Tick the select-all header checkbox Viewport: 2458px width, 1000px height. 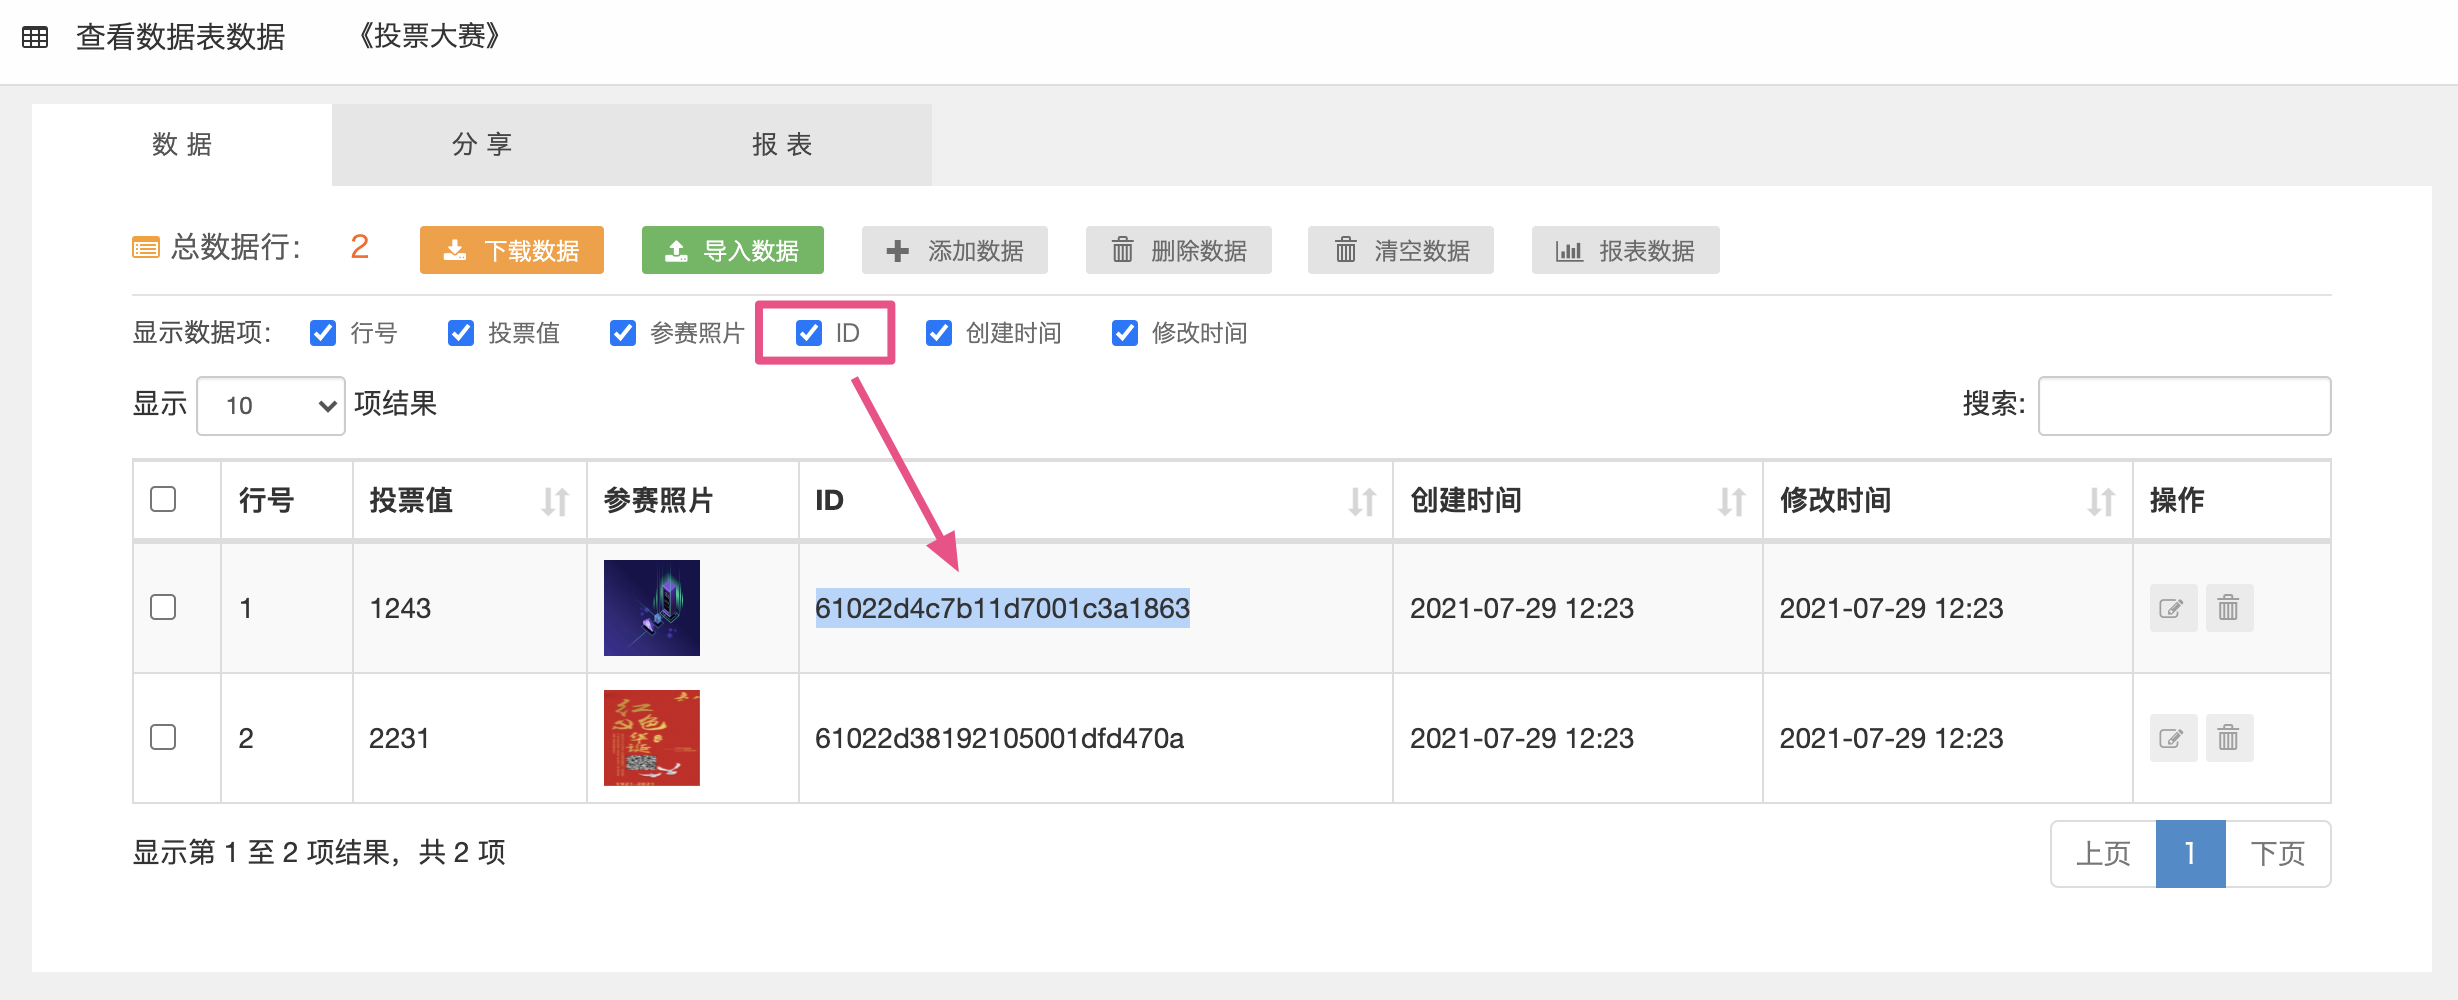(163, 499)
